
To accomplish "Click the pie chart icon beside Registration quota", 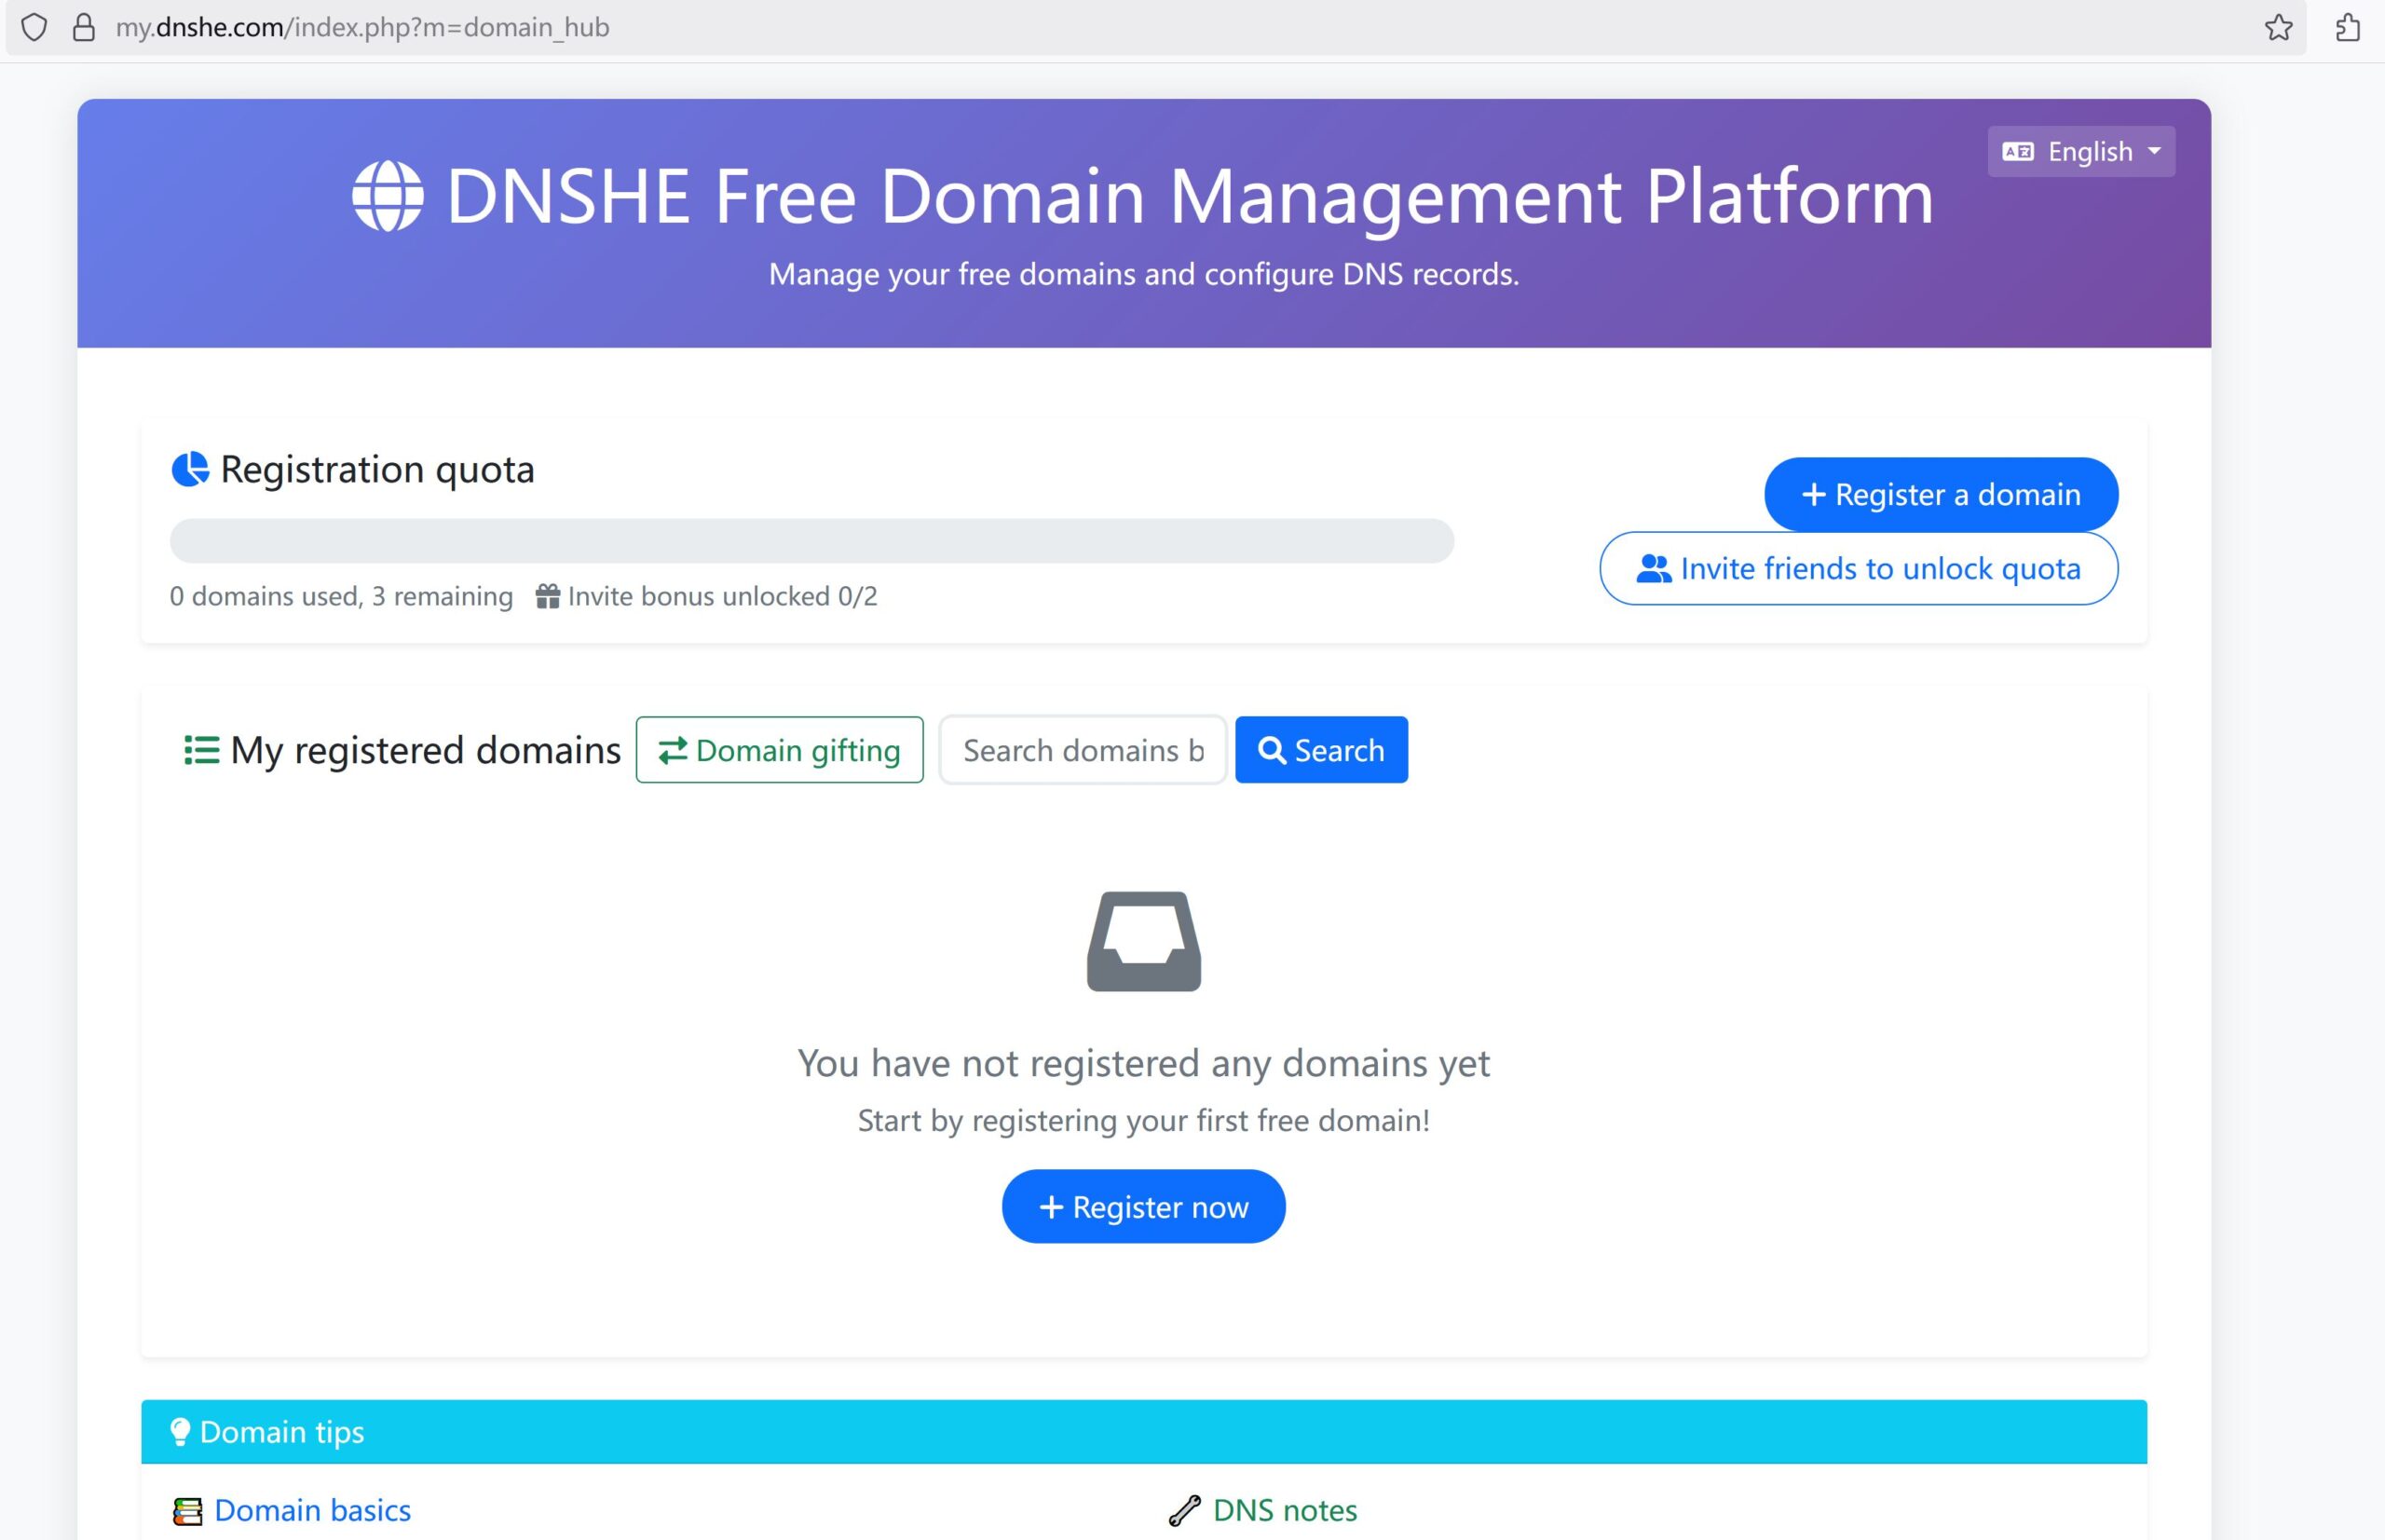I will click(192, 470).
